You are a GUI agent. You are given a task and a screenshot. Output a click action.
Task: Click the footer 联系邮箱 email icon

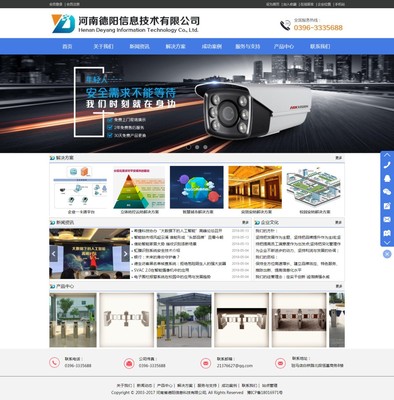[x=206, y=363]
